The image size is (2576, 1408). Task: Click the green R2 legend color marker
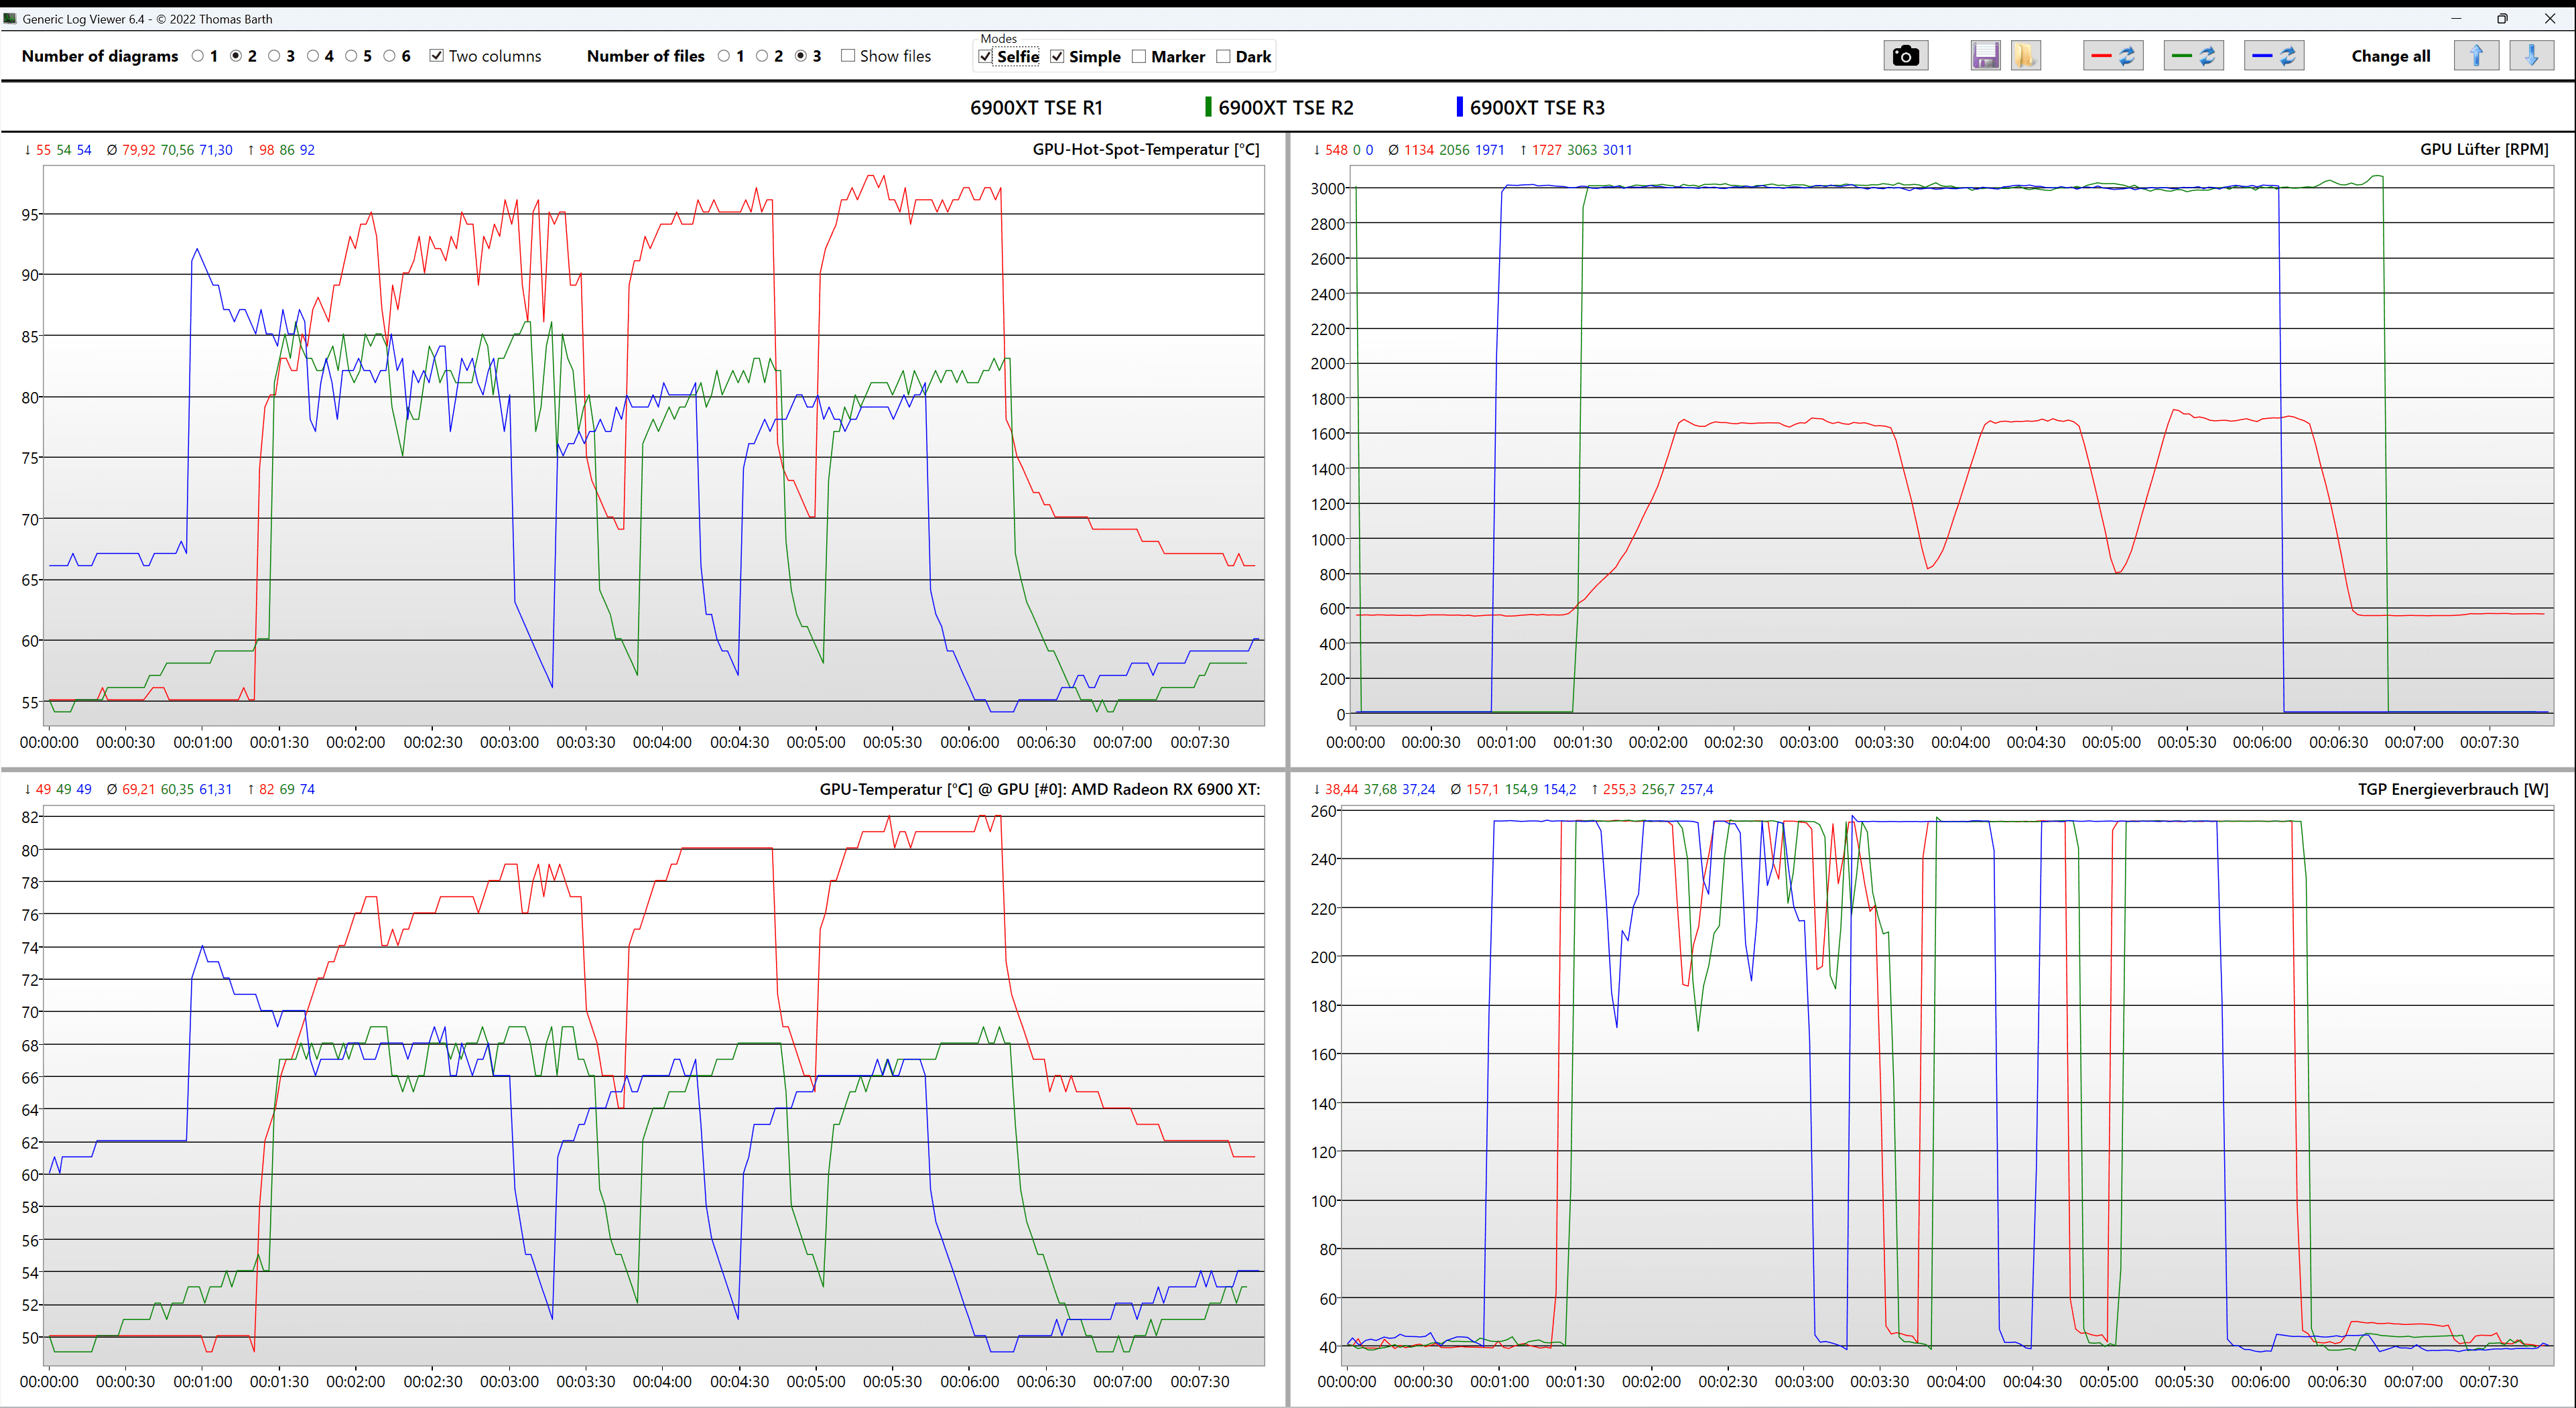(x=1208, y=107)
